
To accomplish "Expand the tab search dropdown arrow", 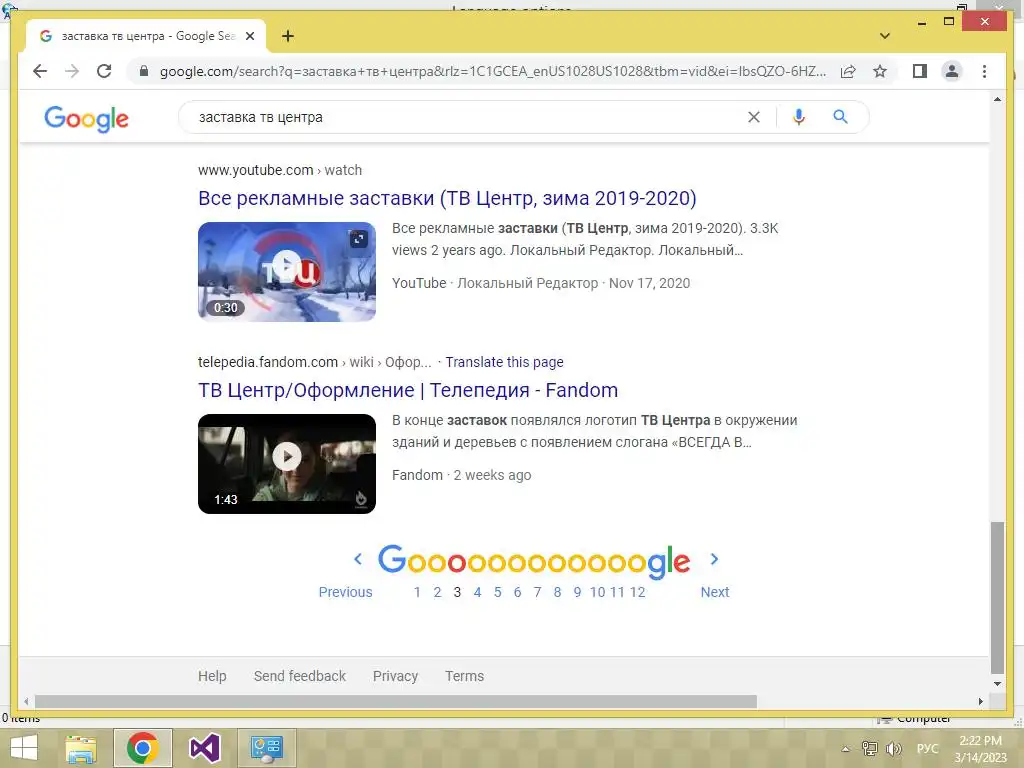I will (x=885, y=36).
